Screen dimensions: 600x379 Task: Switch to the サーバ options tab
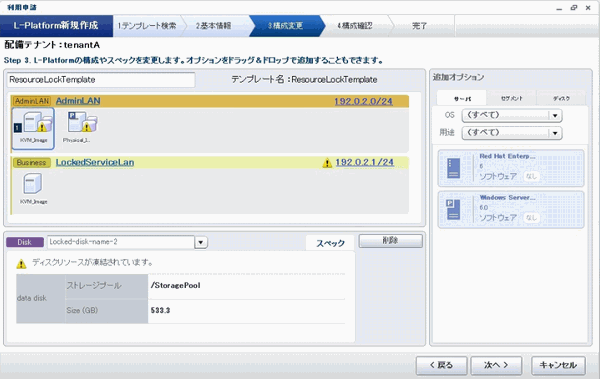462,98
